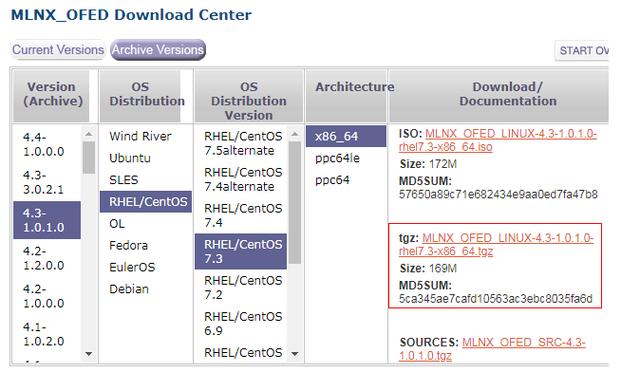
Task: Click the START OVER button
Action: 583,51
